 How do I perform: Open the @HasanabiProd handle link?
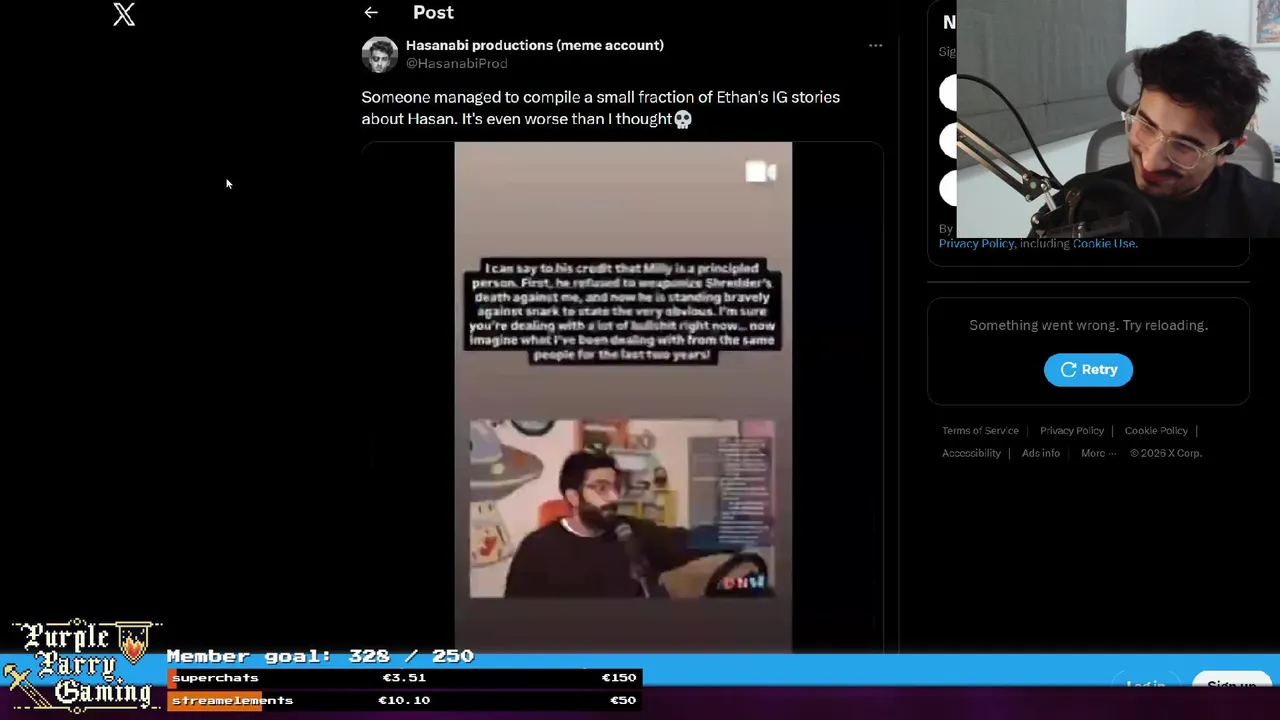(456, 64)
